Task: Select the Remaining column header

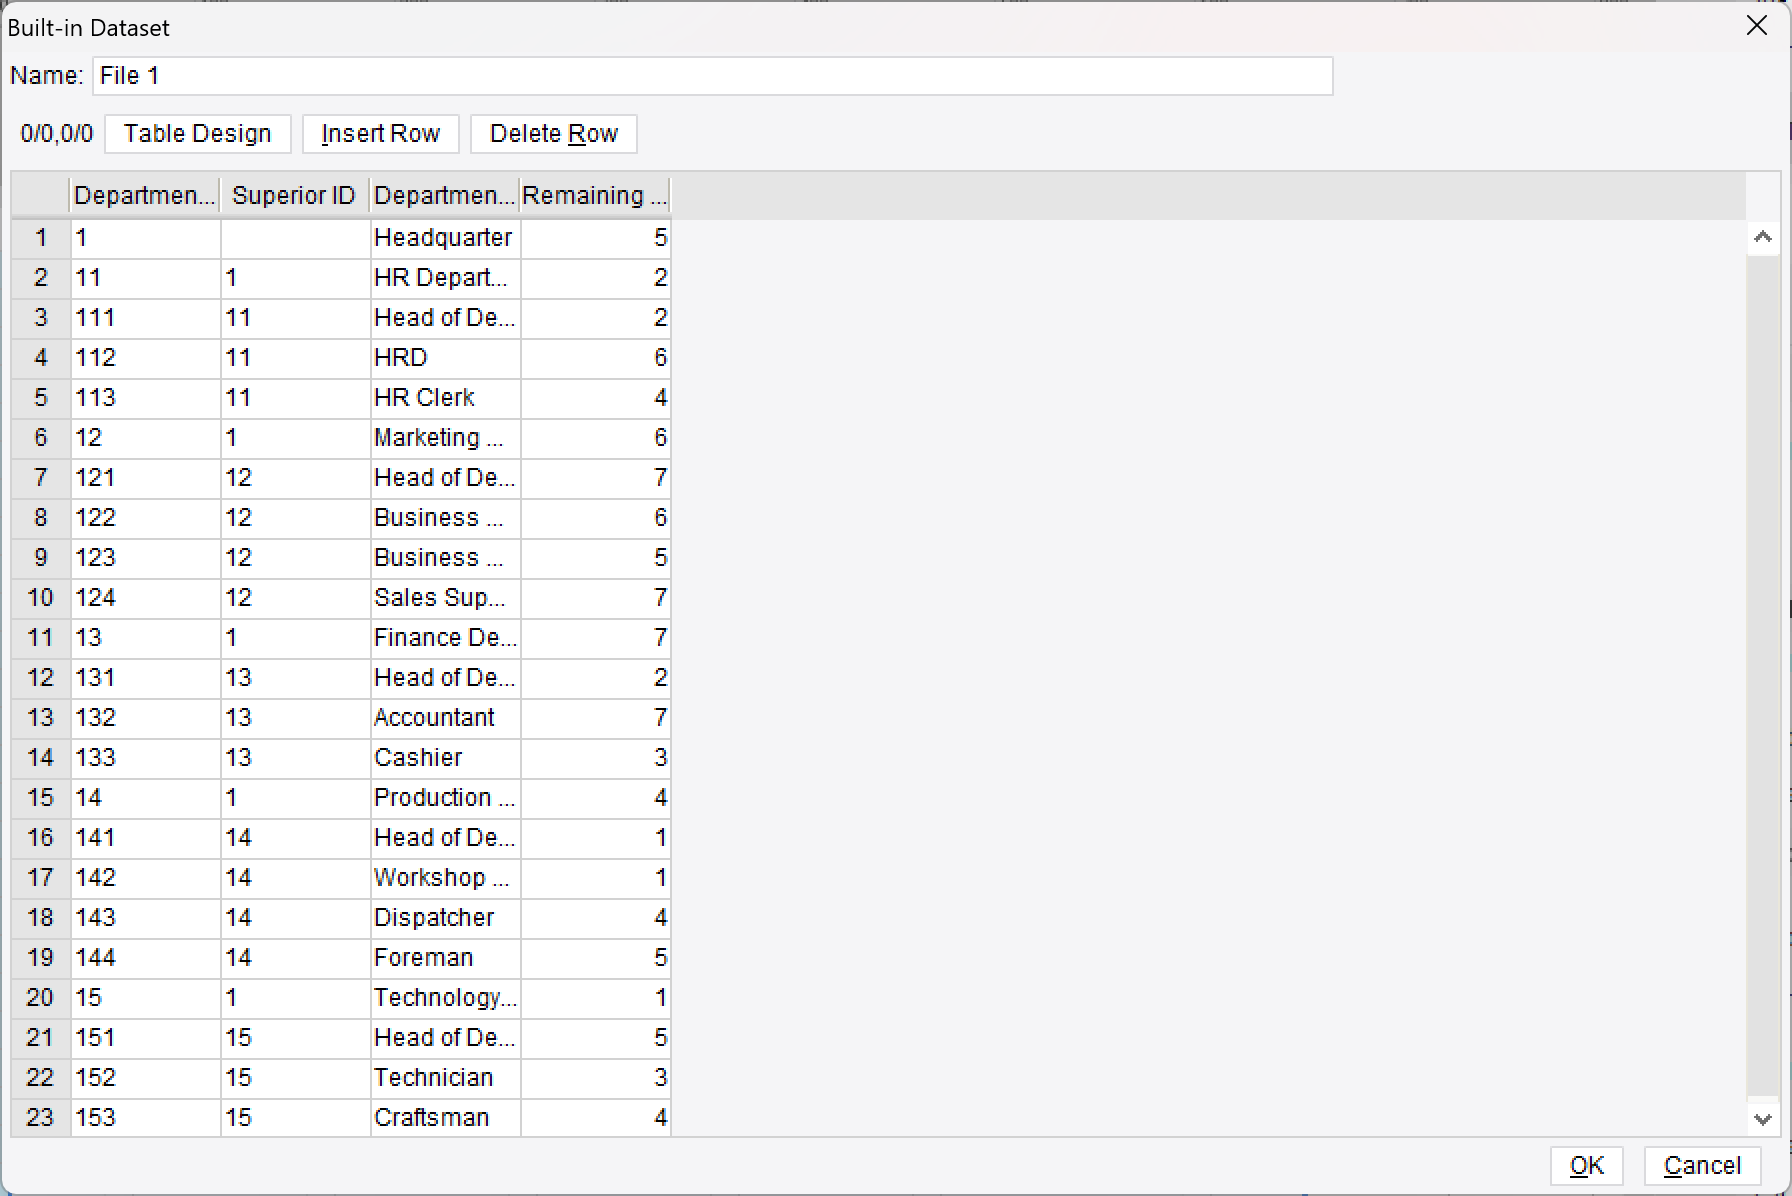Action: coord(595,196)
